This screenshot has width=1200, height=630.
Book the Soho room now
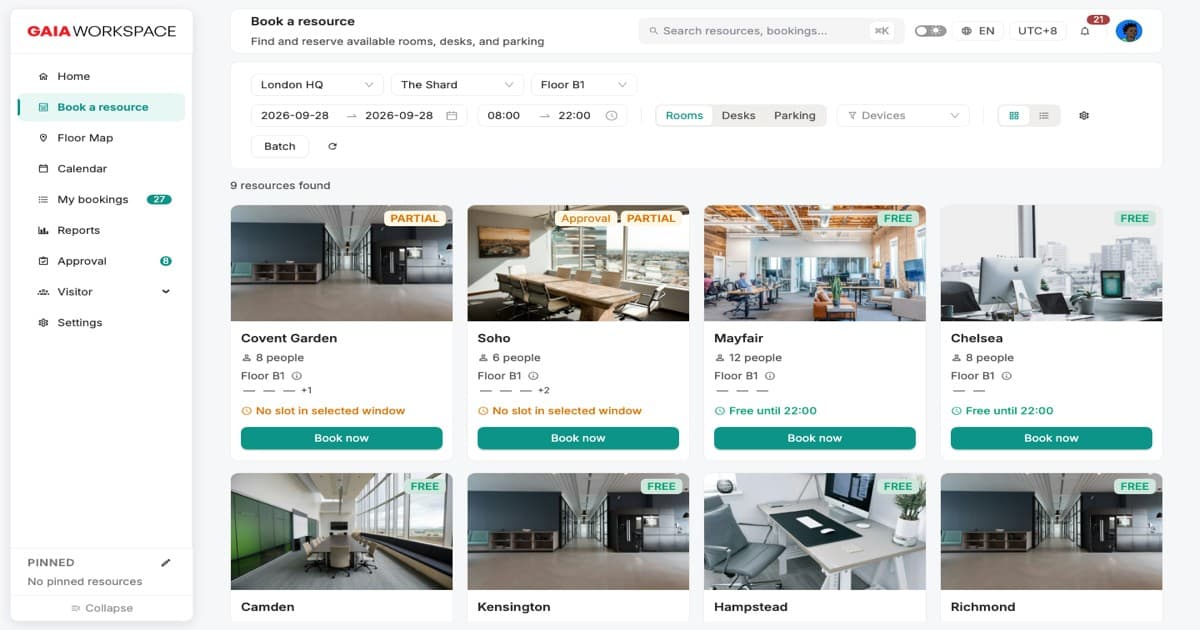578,438
